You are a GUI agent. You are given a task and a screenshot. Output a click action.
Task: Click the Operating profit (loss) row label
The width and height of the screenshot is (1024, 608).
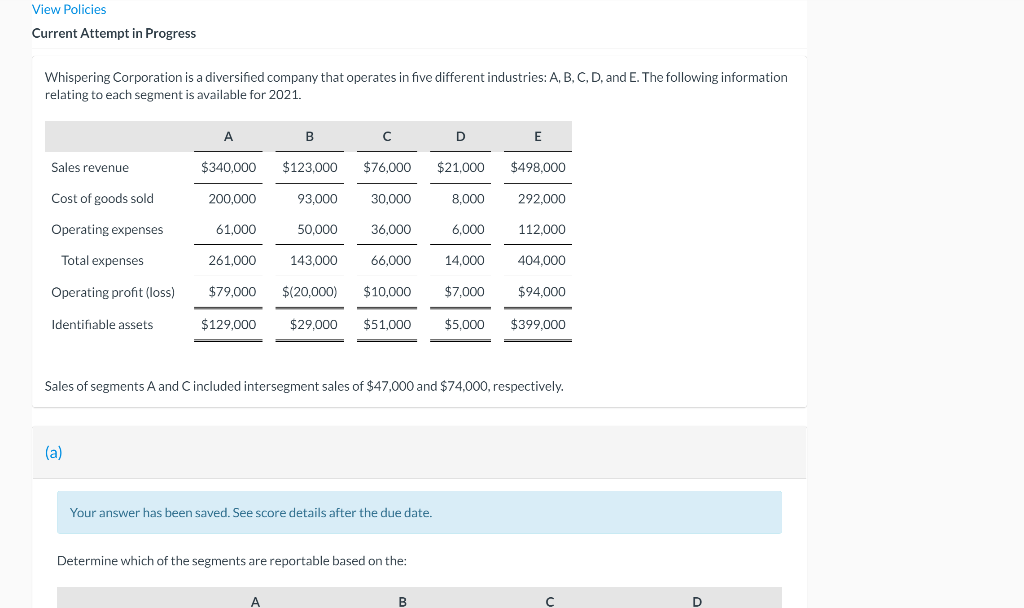pyautogui.click(x=113, y=291)
